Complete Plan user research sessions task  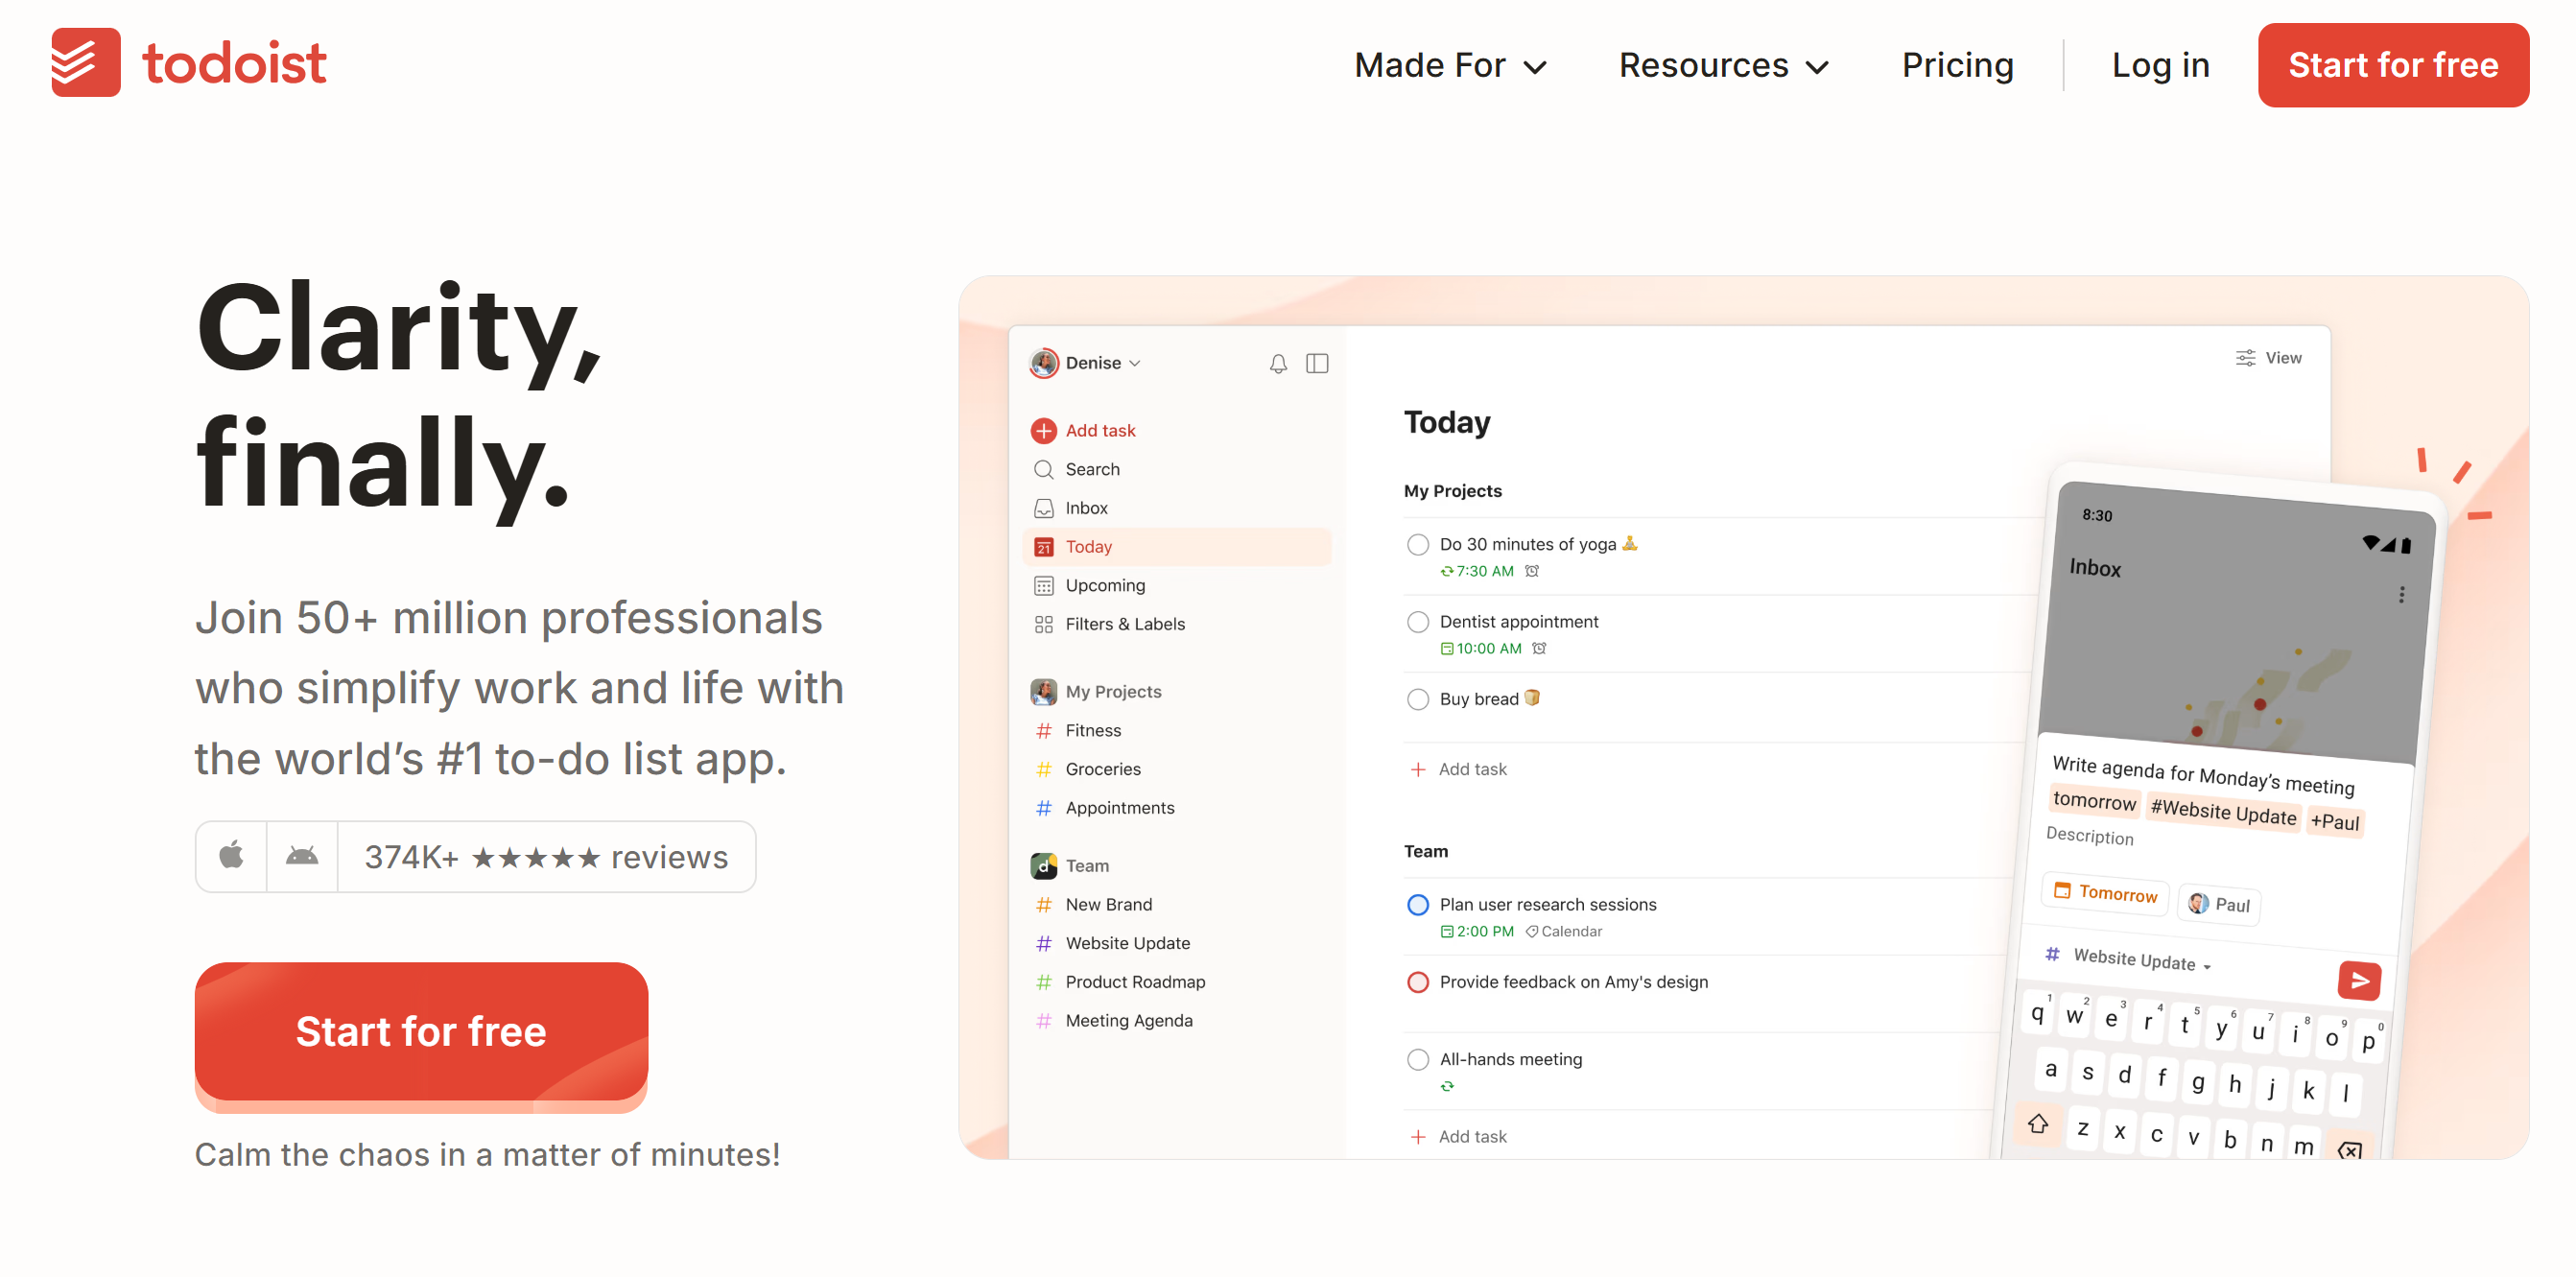point(1417,905)
